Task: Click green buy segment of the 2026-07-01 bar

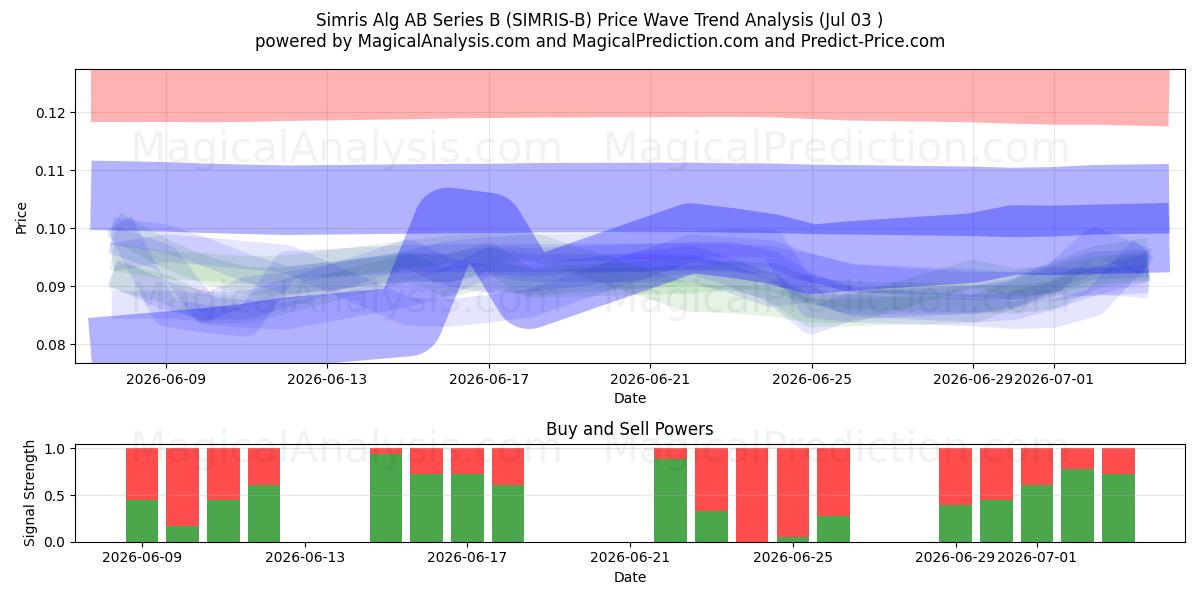Action: pyautogui.click(x=1037, y=513)
